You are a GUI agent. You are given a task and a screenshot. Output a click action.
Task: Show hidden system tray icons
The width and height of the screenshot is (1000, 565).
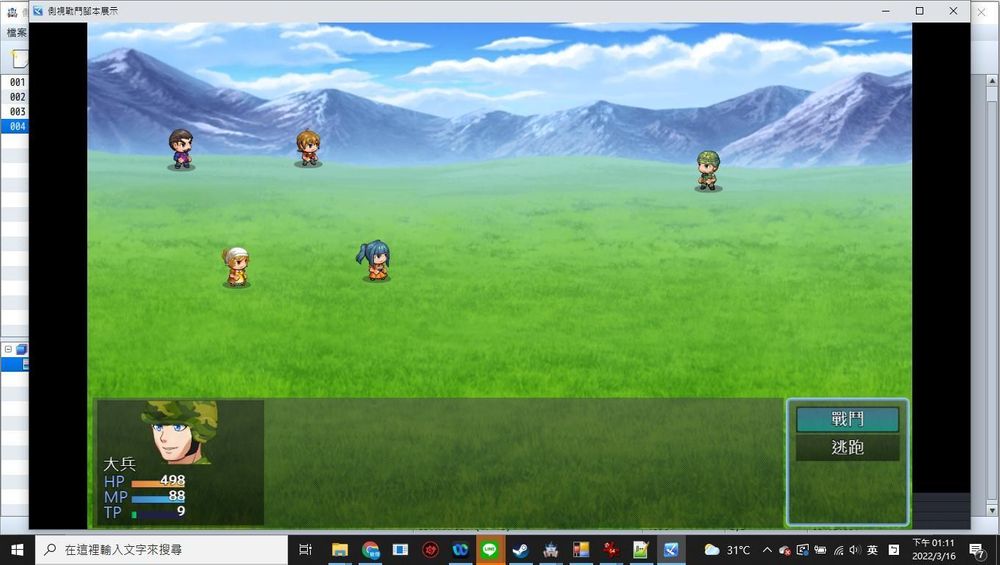point(767,550)
